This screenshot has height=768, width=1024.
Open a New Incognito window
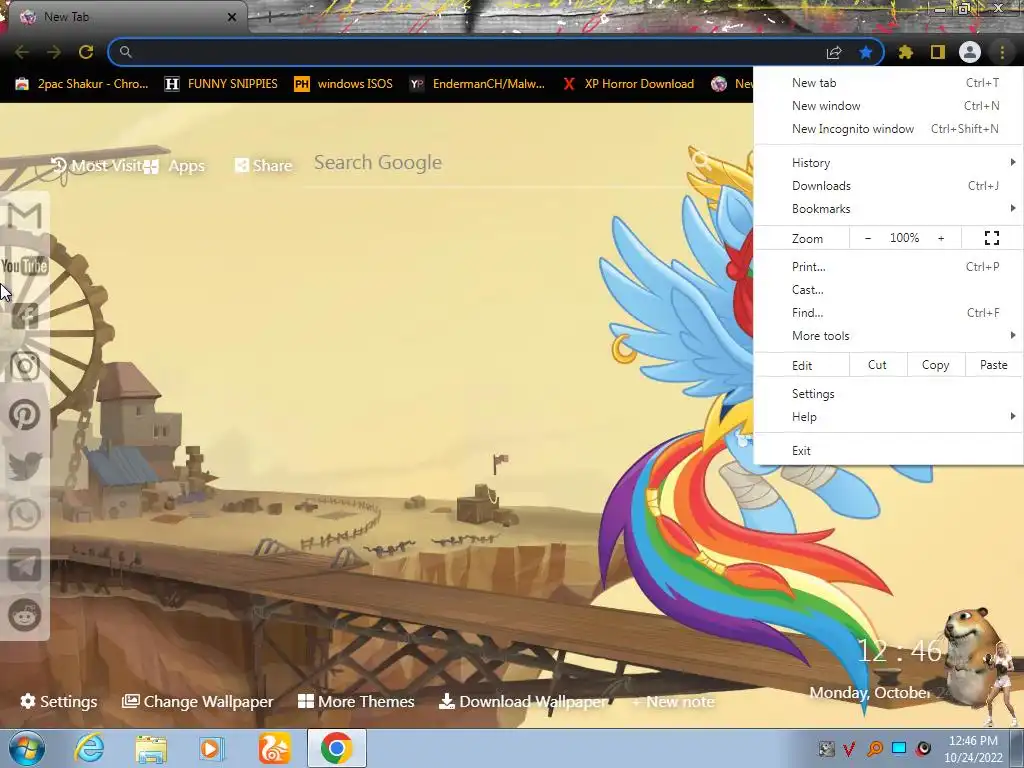889,129
